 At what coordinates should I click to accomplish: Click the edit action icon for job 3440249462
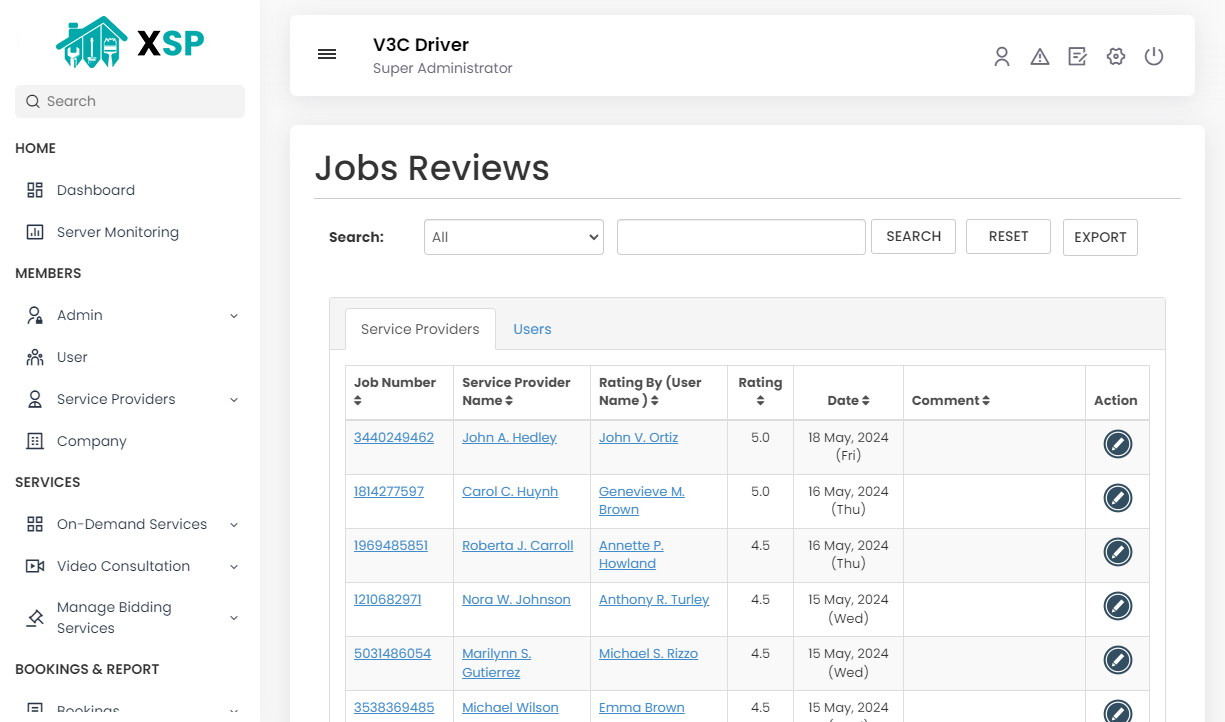[x=1117, y=444]
